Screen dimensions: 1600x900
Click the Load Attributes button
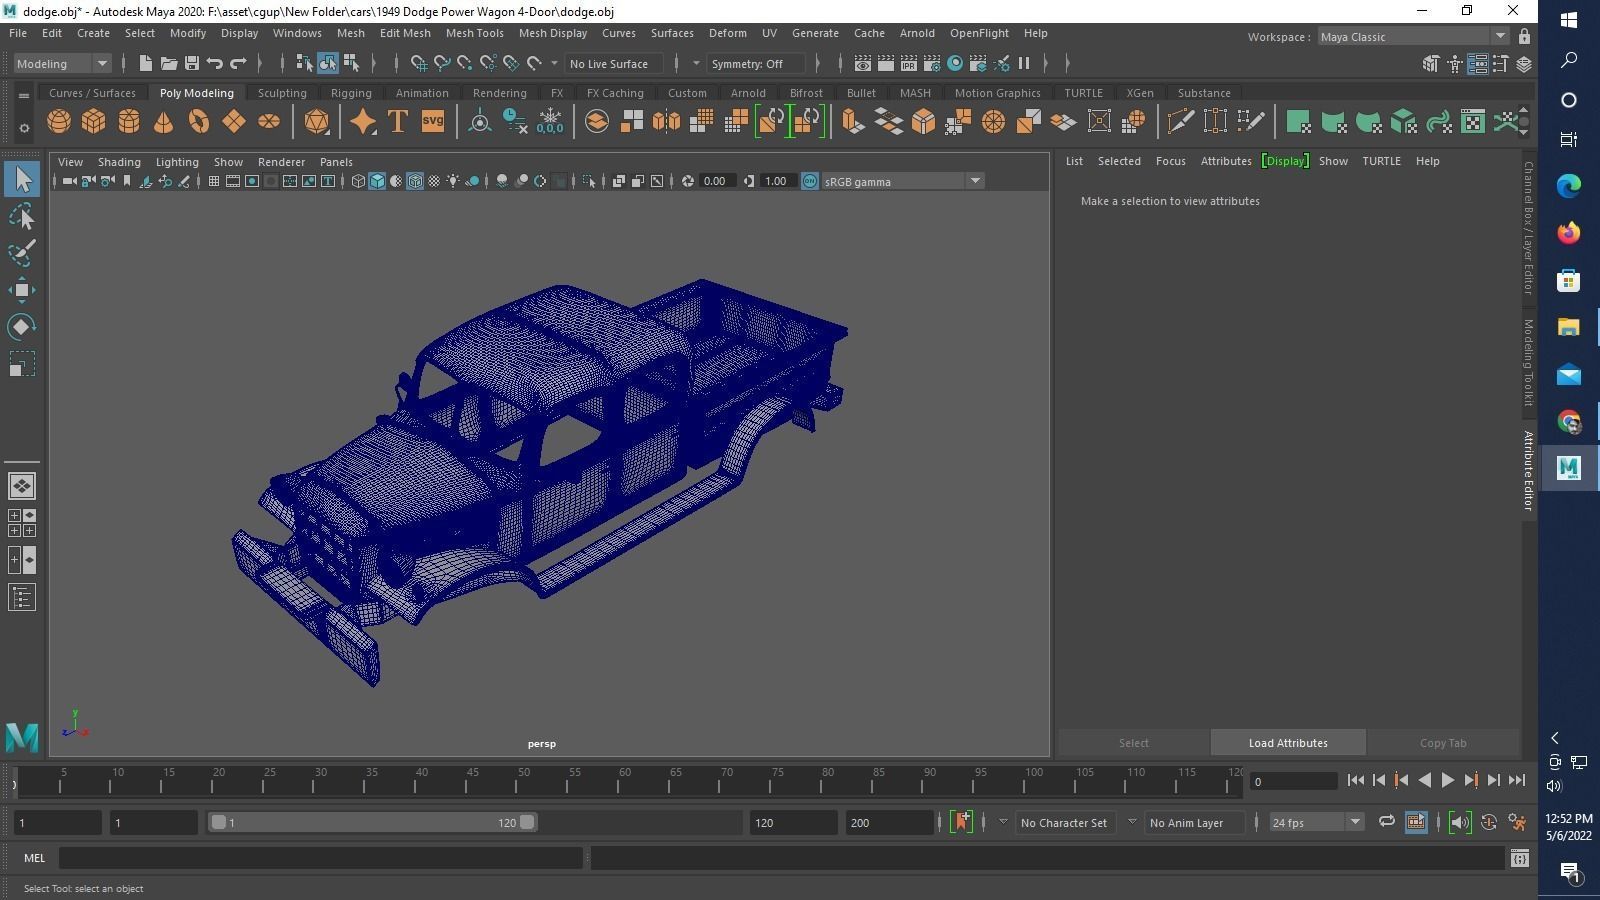point(1288,743)
